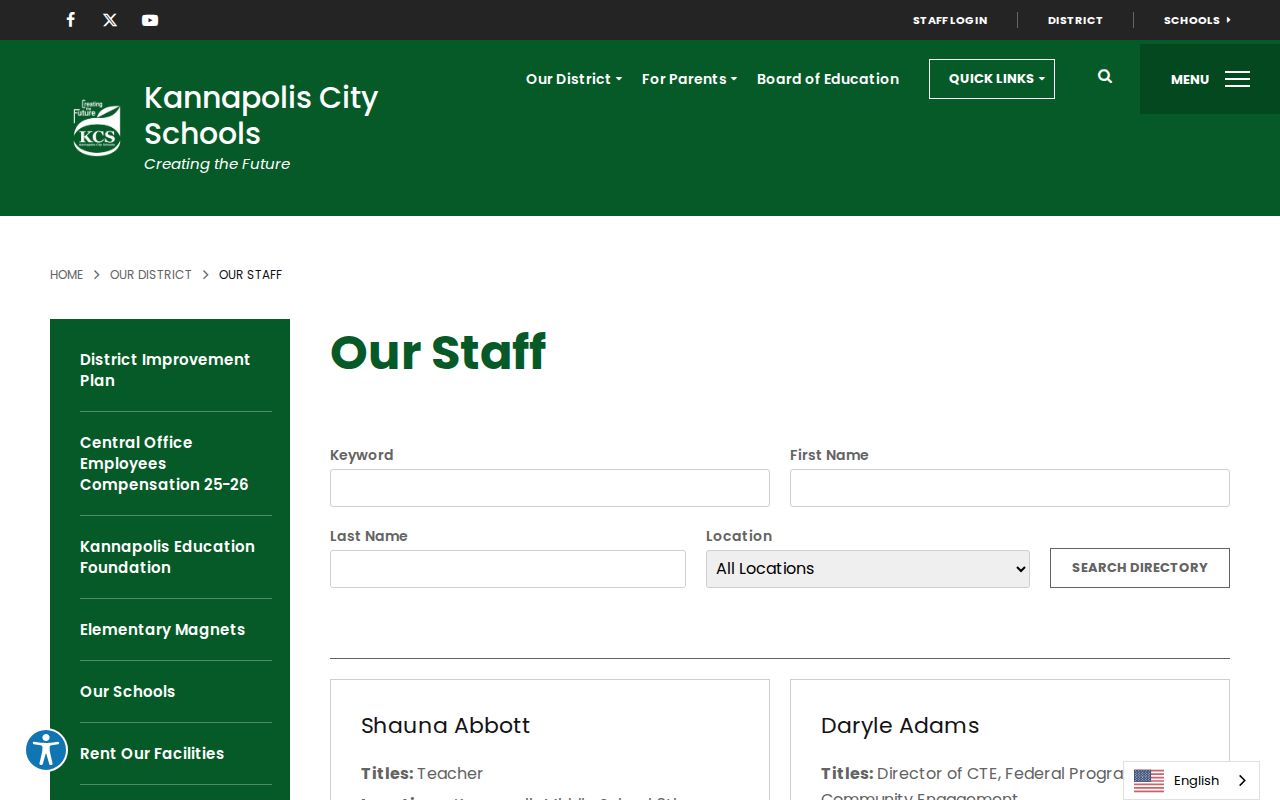
Task: Open District Improvement Plan sidebar item
Action: coord(175,370)
